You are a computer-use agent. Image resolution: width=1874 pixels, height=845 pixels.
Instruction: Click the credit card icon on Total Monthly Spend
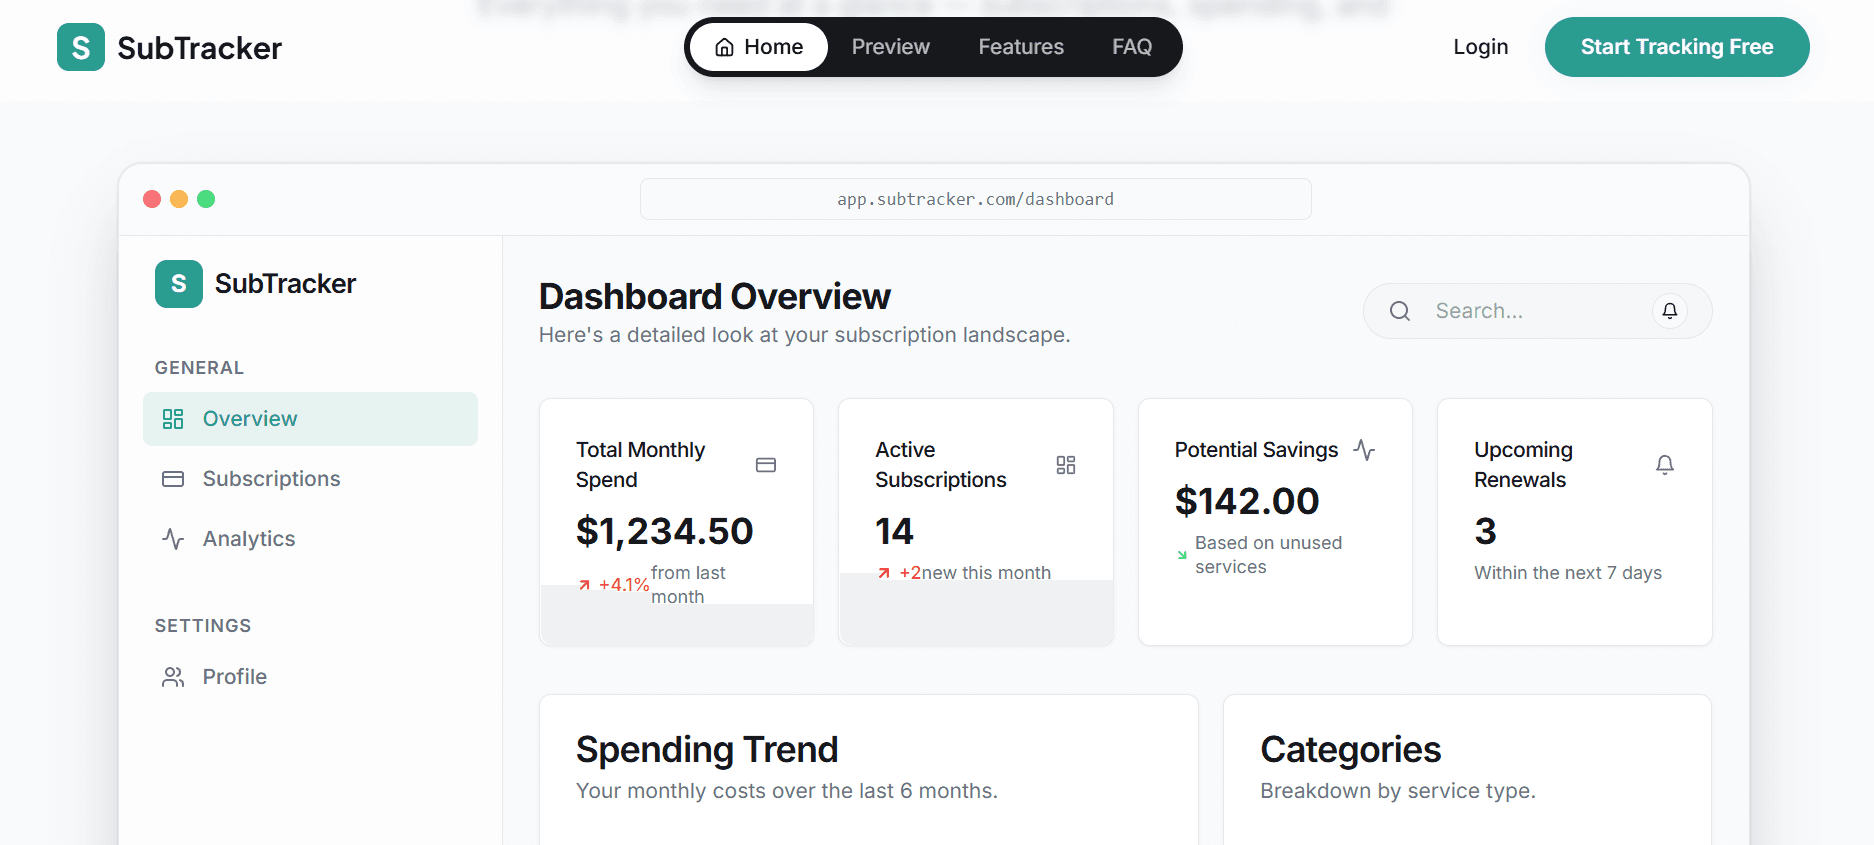point(766,465)
